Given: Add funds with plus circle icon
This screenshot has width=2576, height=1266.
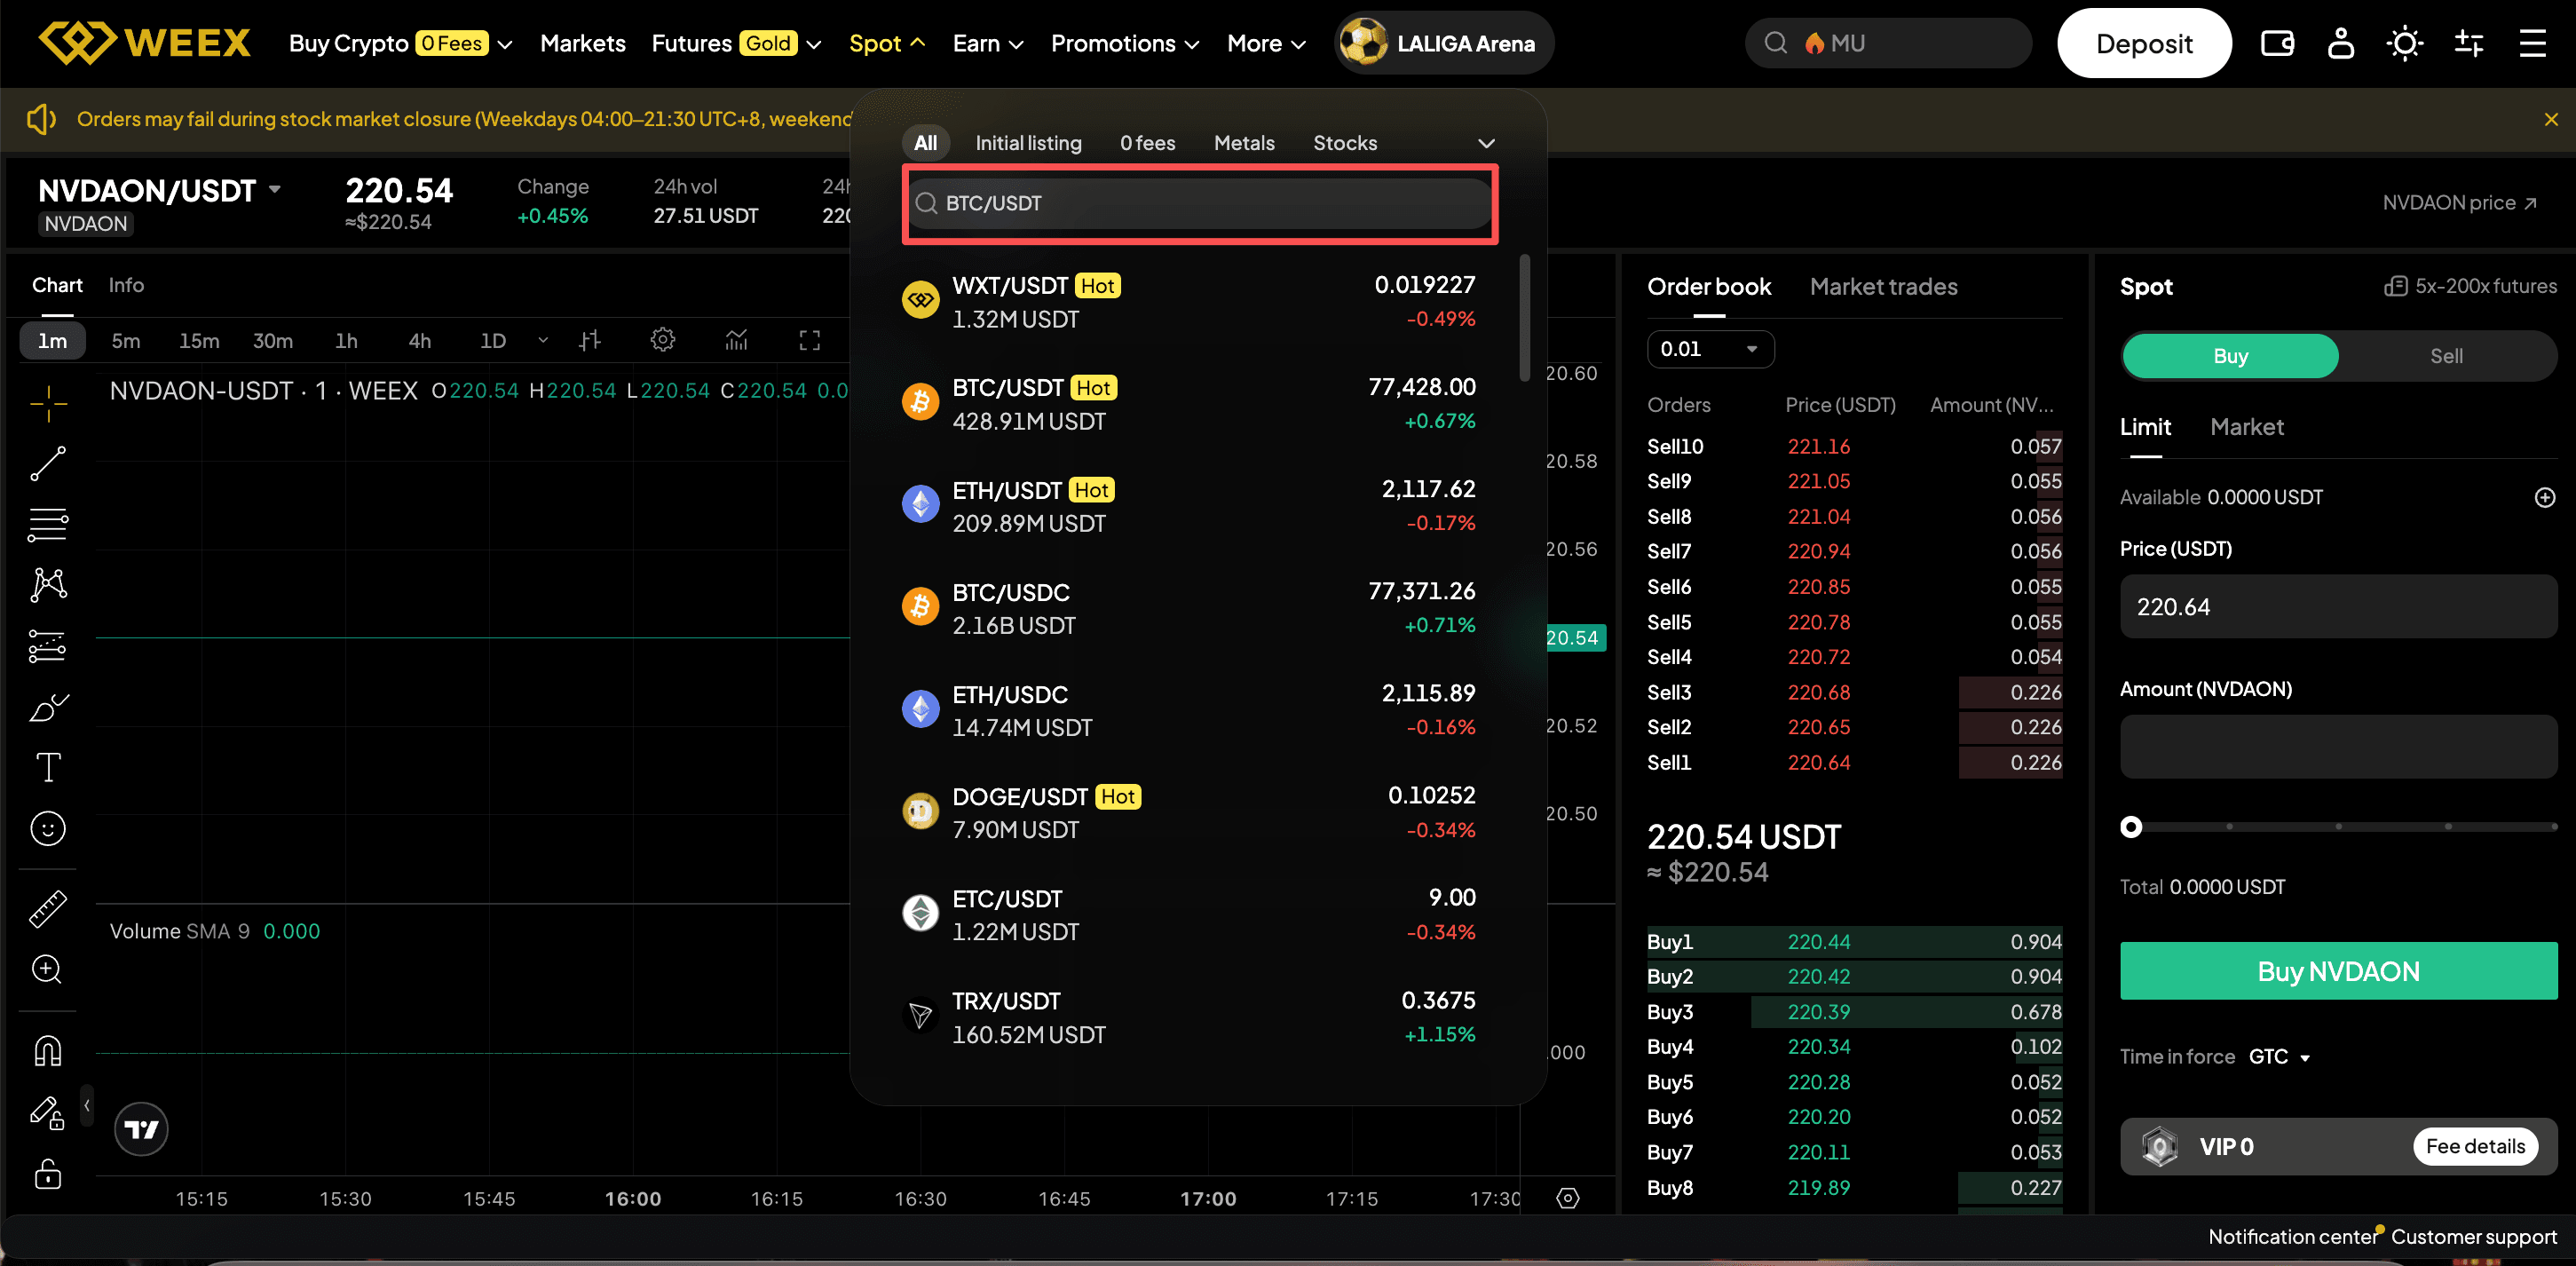Looking at the screenshot, I should click(2544, 497).
